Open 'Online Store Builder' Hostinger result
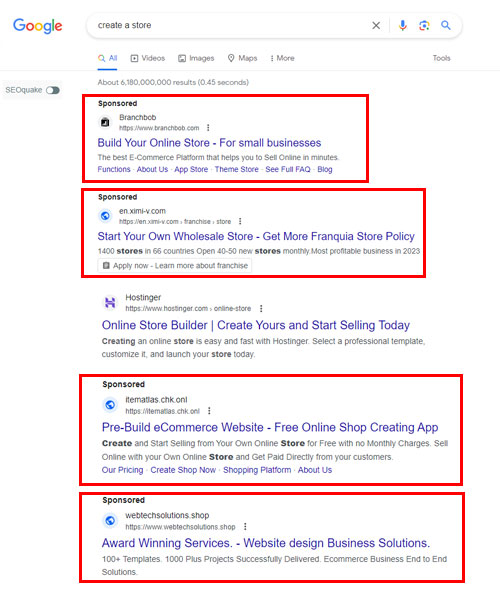 pyautogui.click(x=256, y=325)
